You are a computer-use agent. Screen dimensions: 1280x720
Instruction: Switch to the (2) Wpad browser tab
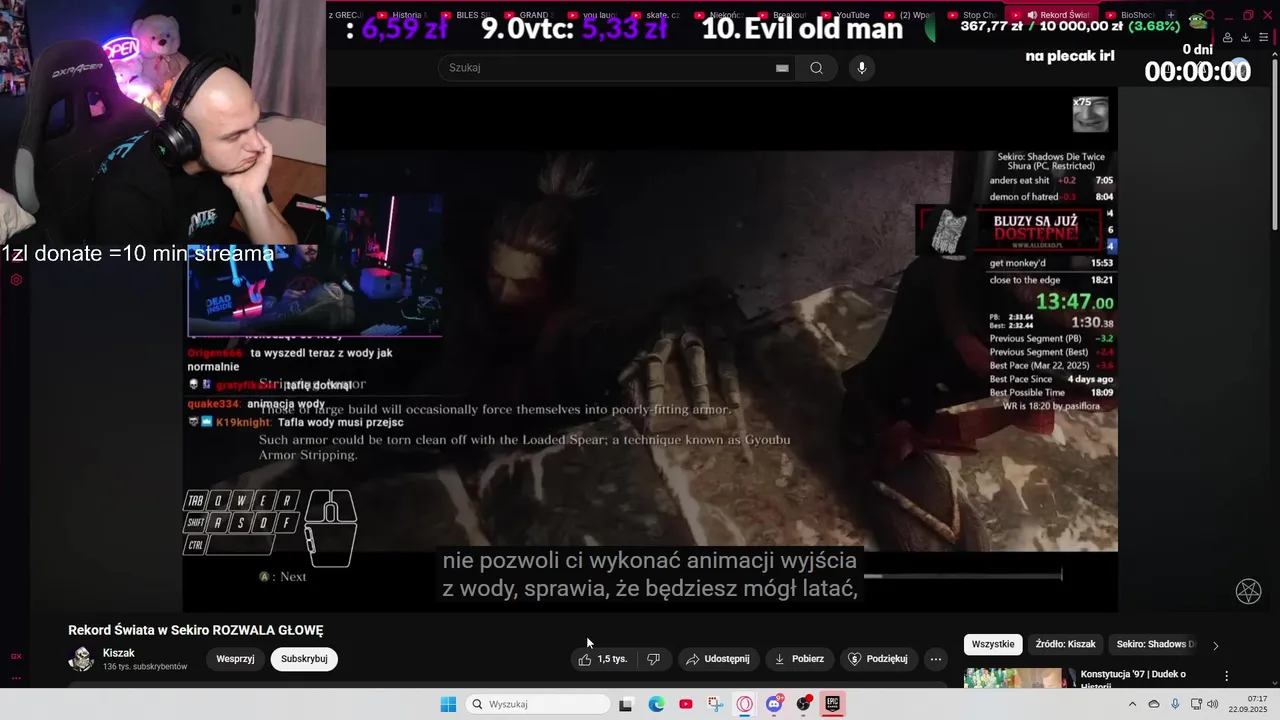tap(911, 15)
